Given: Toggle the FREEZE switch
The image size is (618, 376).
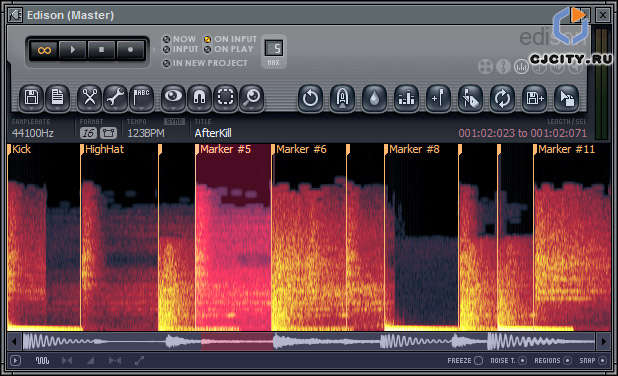Looking at the screenshot, I should coord(465,361).
